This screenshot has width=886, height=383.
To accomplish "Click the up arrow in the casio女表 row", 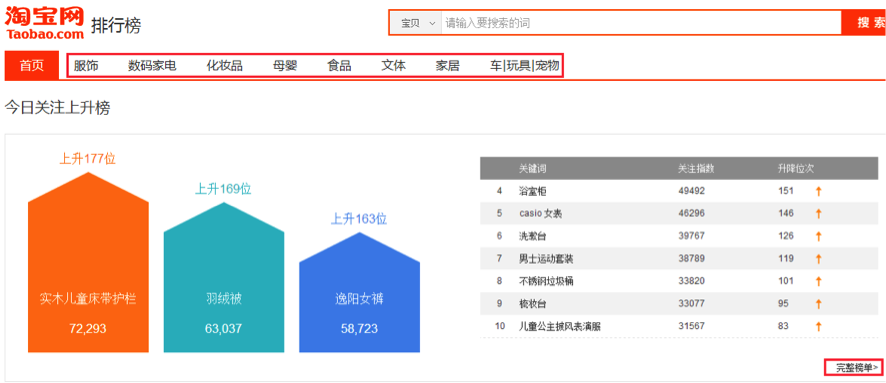I will point(818,214).
